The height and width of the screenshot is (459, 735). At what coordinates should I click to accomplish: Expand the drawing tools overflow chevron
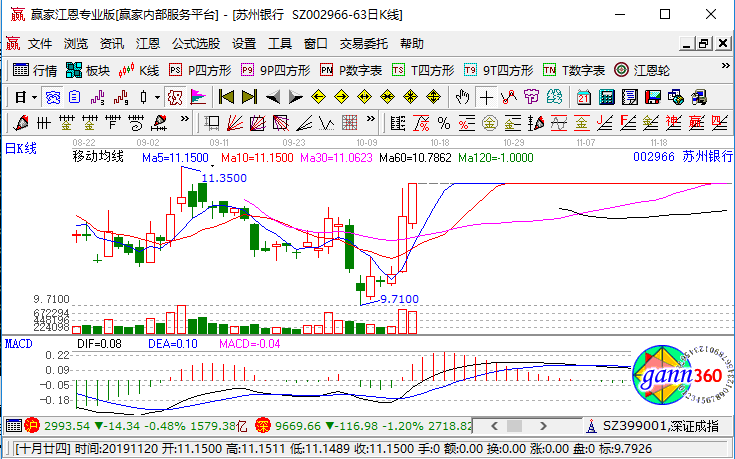(x=184, y=119)
